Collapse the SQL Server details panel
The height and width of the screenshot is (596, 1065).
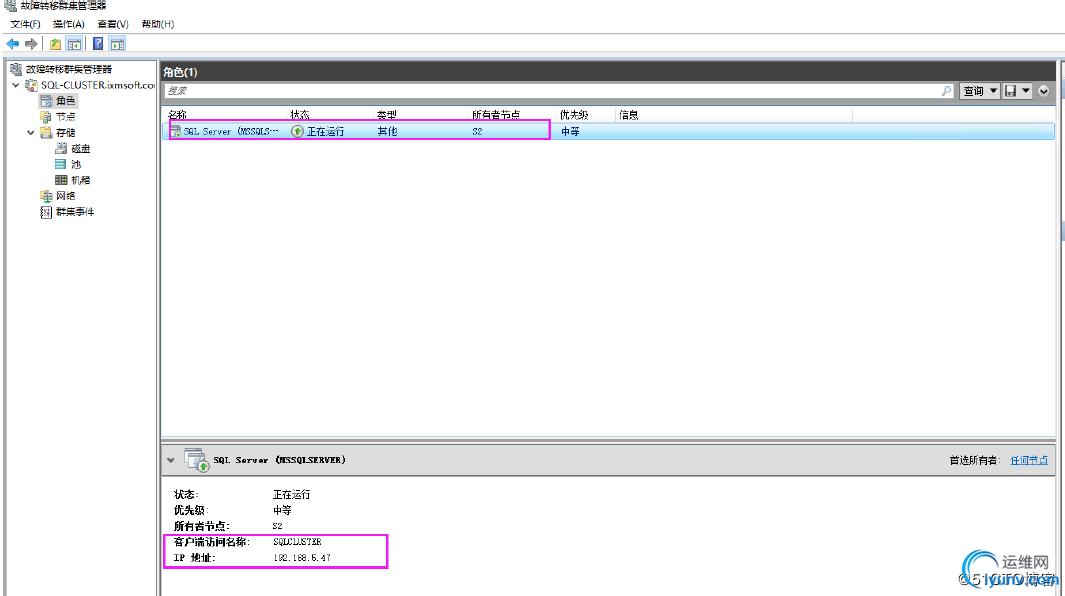click(170, 460)
